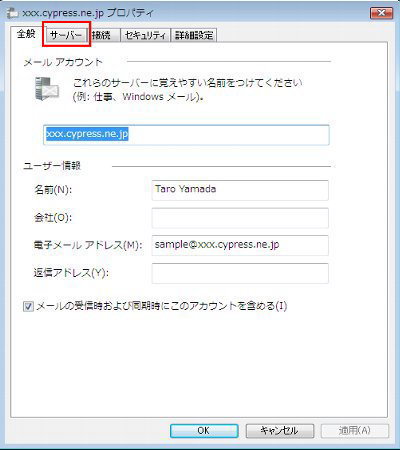Click the 電子メール アドレス field with sample@xxx.cypress.ne.jp
Image resolution: width=400 pixels, height=450 pixels.
pos(240,245)
